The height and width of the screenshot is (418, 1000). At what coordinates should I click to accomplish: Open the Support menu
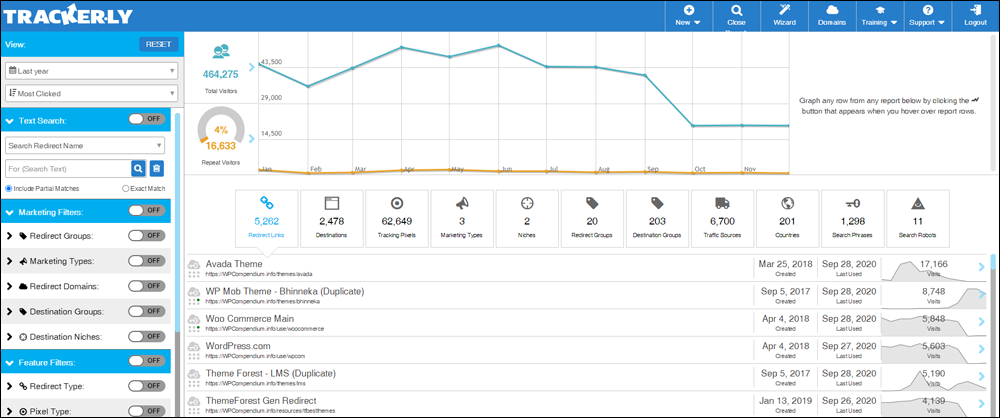coord(927,16)
